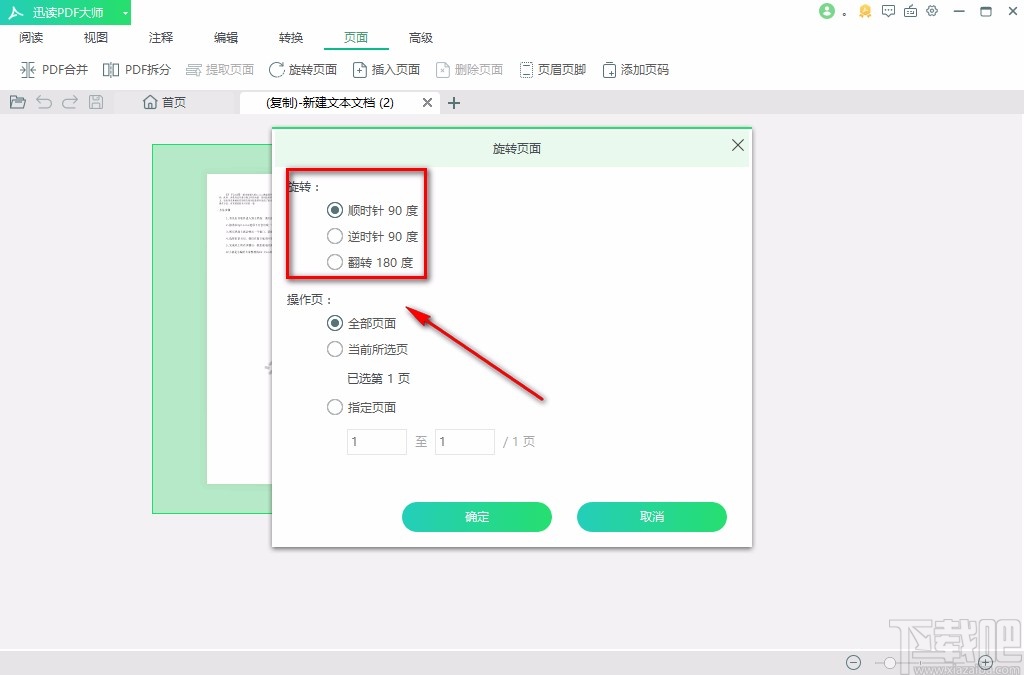
Task: Go to the 首页 home tab
Action: pyautogui.click(x=164, y=101)
